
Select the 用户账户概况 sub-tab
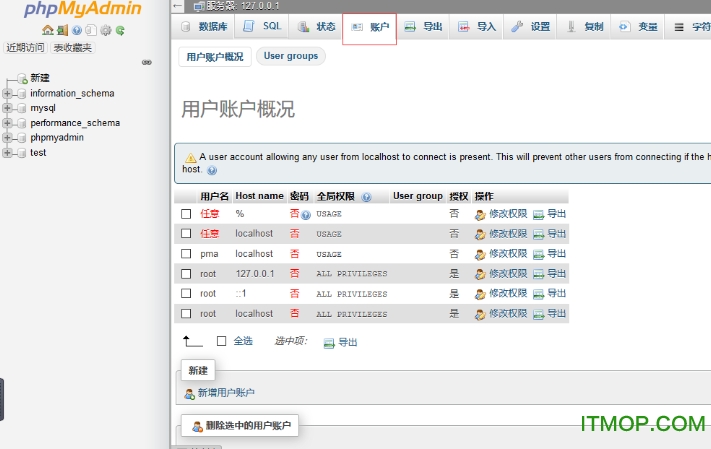coord(215,57)
